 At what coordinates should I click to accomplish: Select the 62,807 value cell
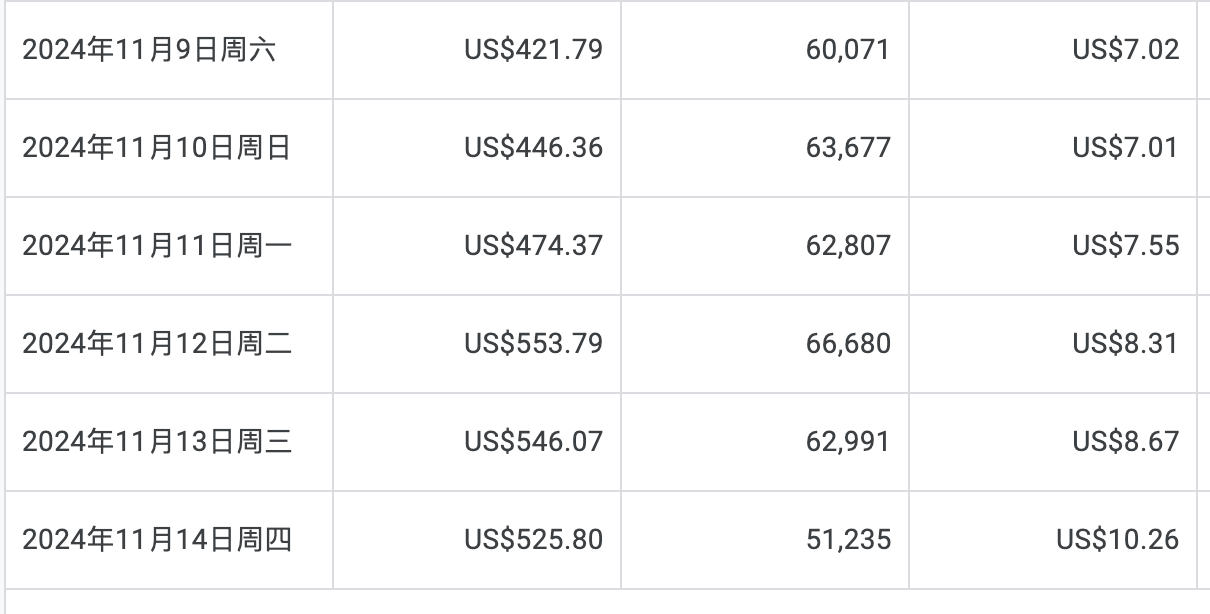click(765, 246)
